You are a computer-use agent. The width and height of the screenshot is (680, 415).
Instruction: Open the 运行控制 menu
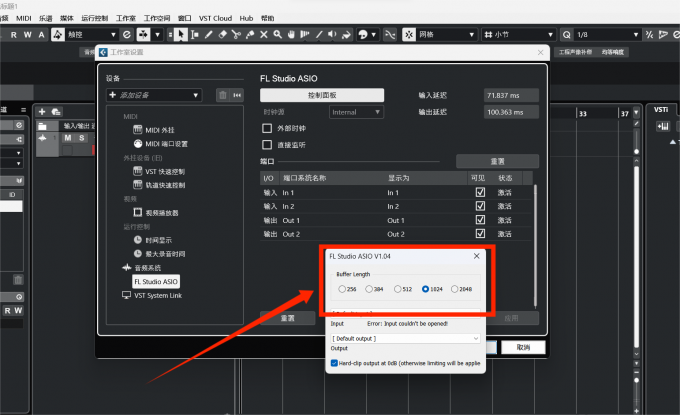(x=95, y=18)
